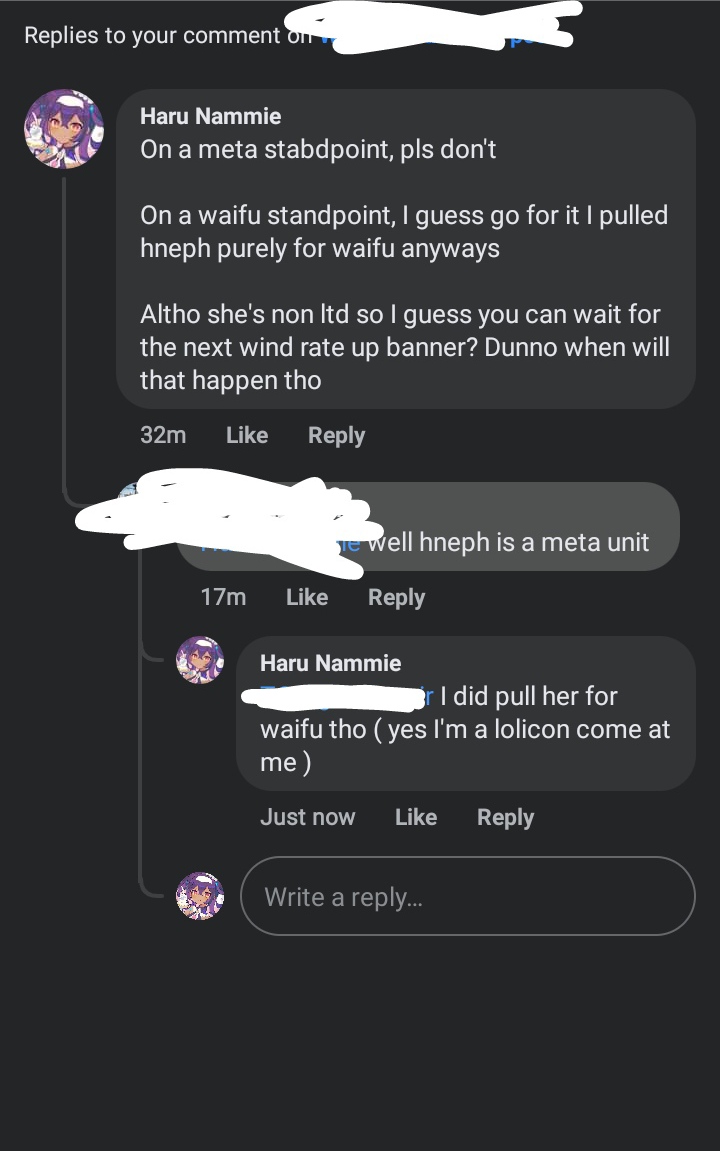Open Haru Nammie's avatar on the top comment
The height and width of the screenshot is (1151, 720).
tap(64, 129)
